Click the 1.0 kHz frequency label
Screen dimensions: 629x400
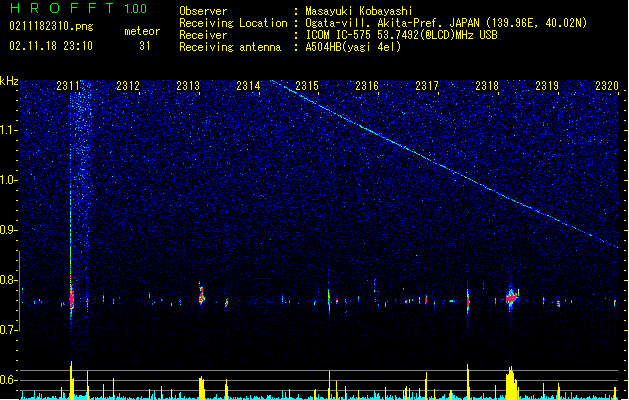point(9,180)
